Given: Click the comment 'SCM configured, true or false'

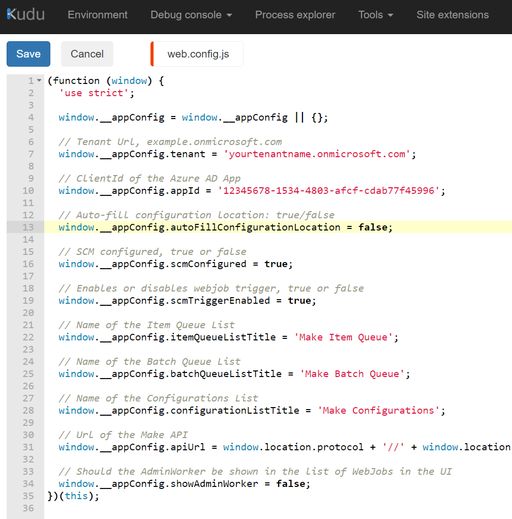Looking at the screenshot, I should 153,252.
